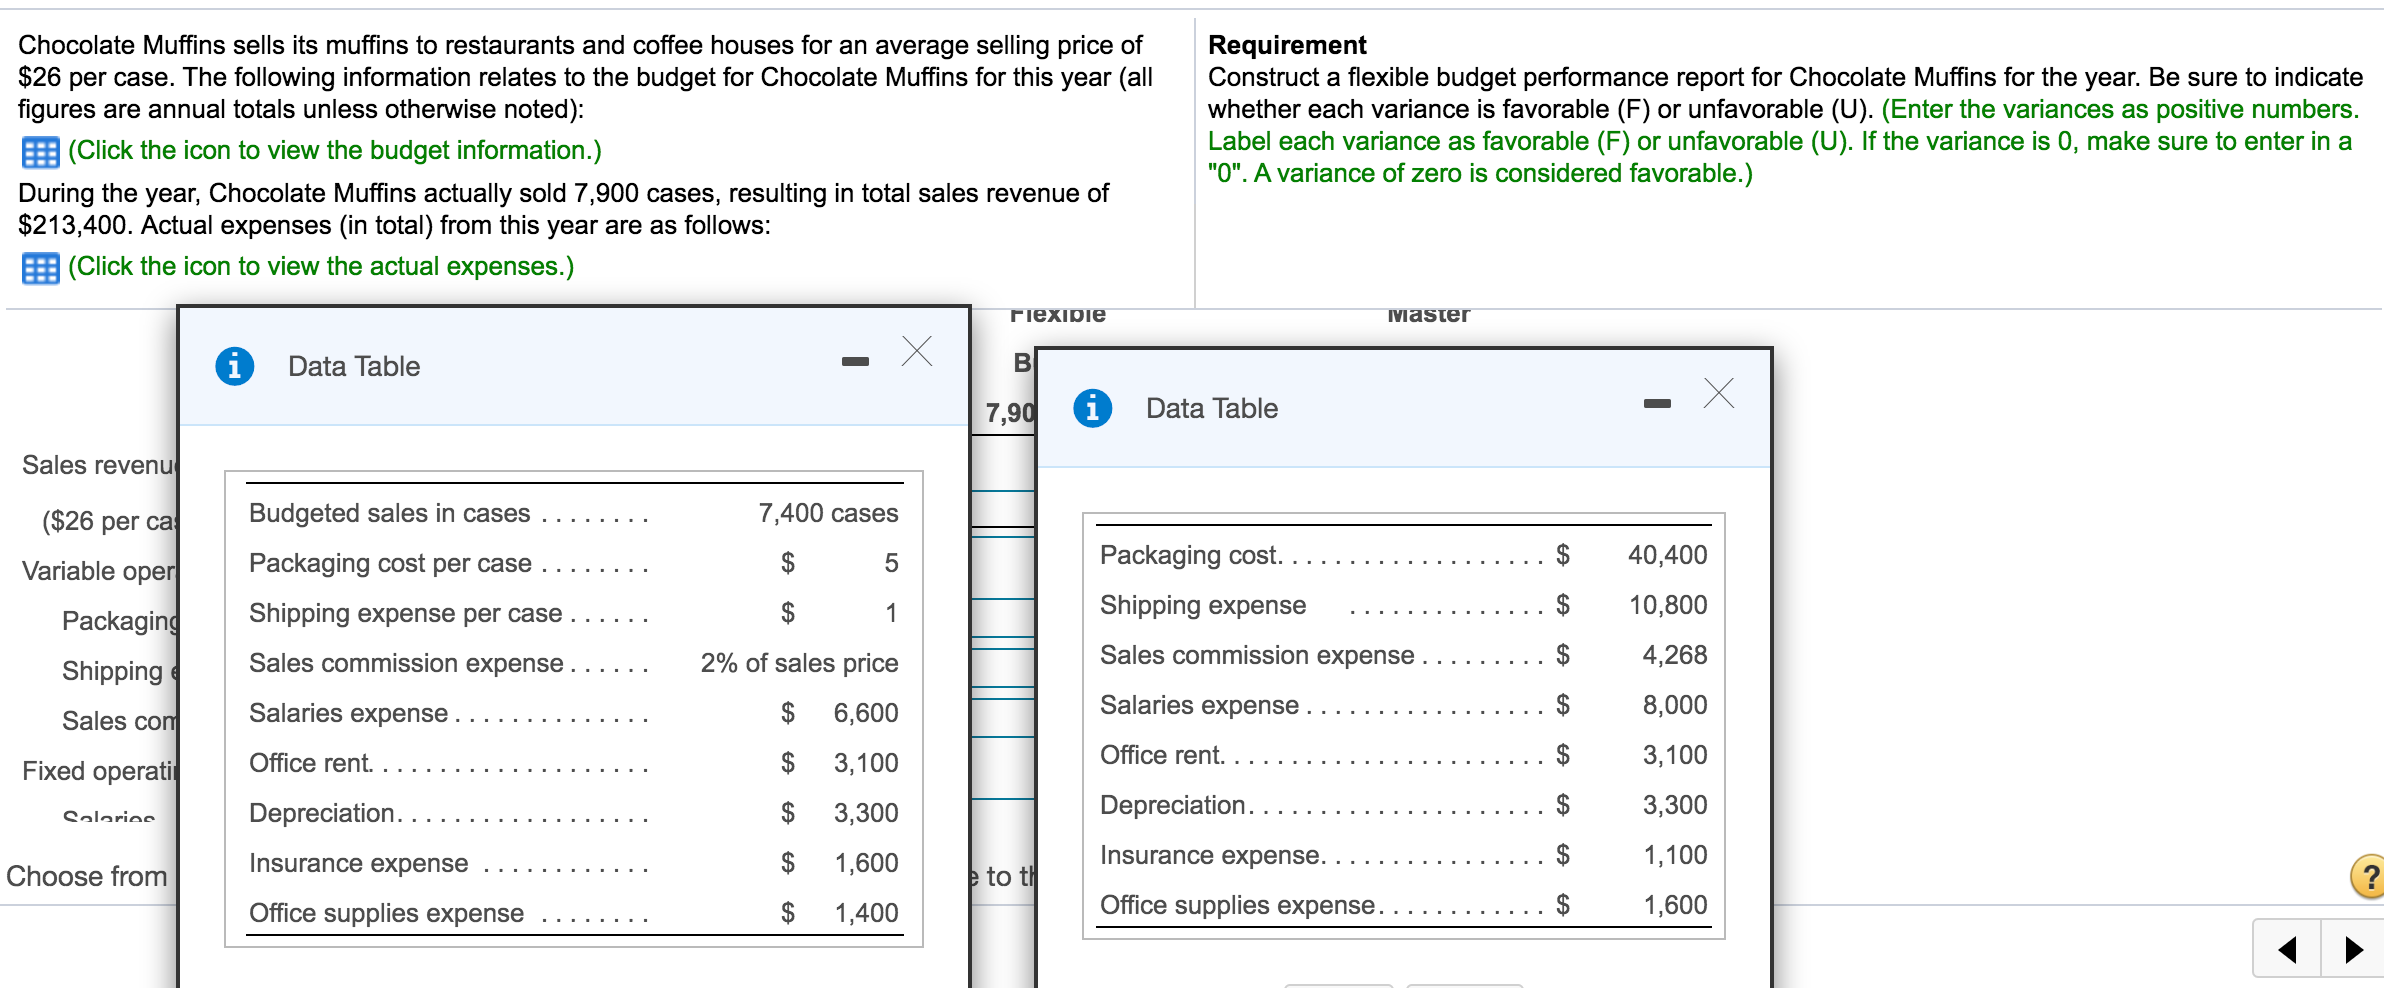Screen dimensions: 2384x988
Task: Click 'Sales revenue' row label in report
Action: pos(99,465)
